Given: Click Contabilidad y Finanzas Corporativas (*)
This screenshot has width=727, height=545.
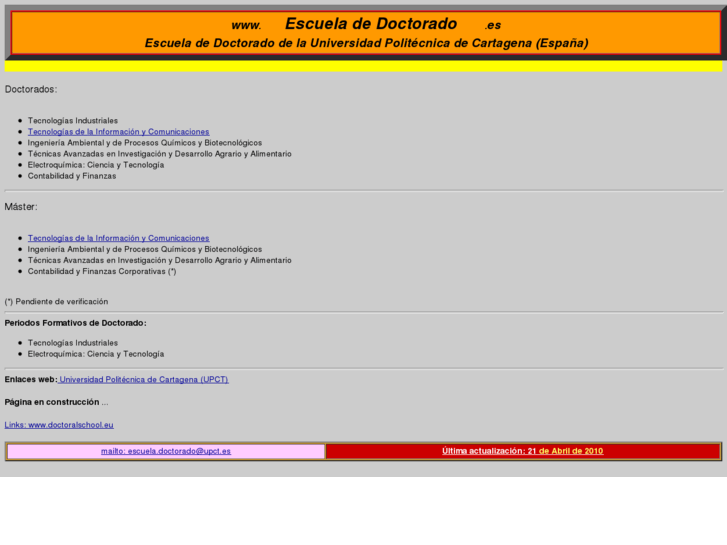Looking at the screenshot, I should (x=102, y=271).
